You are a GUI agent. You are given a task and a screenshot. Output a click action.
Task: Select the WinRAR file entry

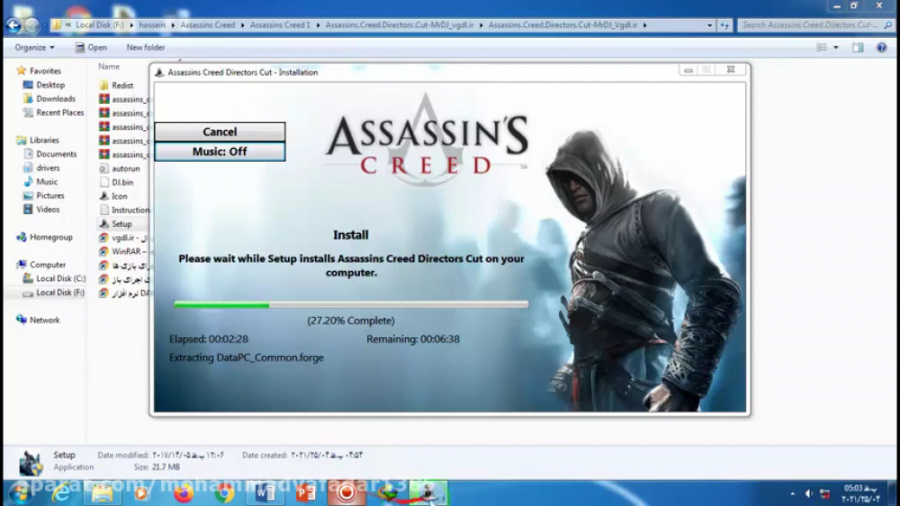pyautogui.click(x=124, y=251)
